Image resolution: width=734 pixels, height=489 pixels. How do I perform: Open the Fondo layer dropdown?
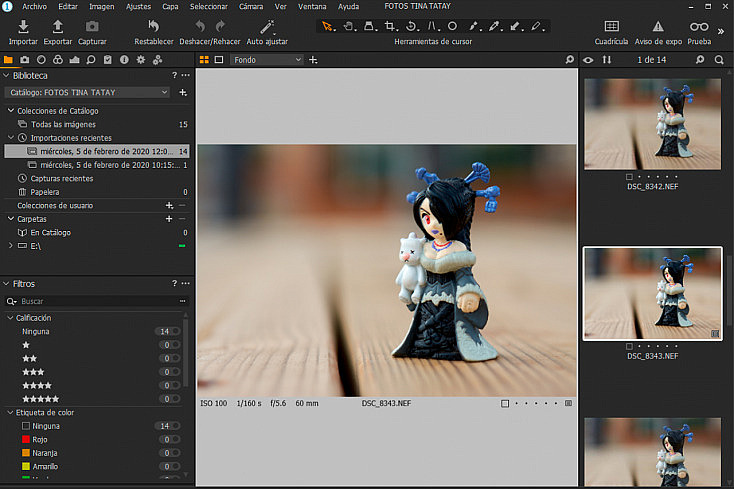point(268,60)
